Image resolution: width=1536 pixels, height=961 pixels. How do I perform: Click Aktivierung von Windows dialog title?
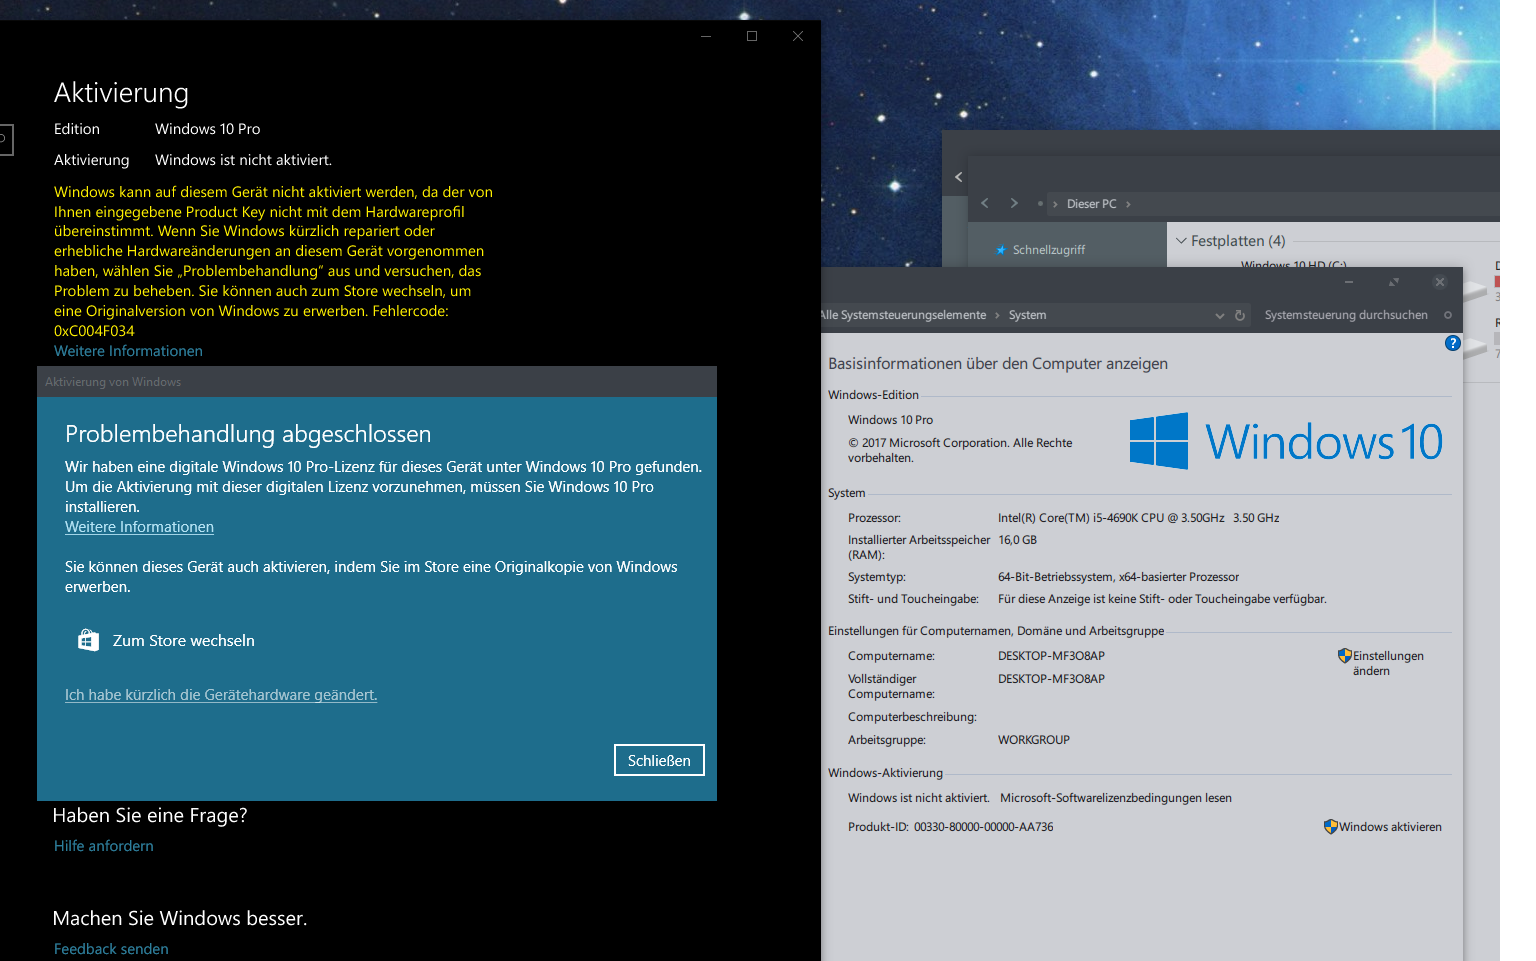[113, 382]
